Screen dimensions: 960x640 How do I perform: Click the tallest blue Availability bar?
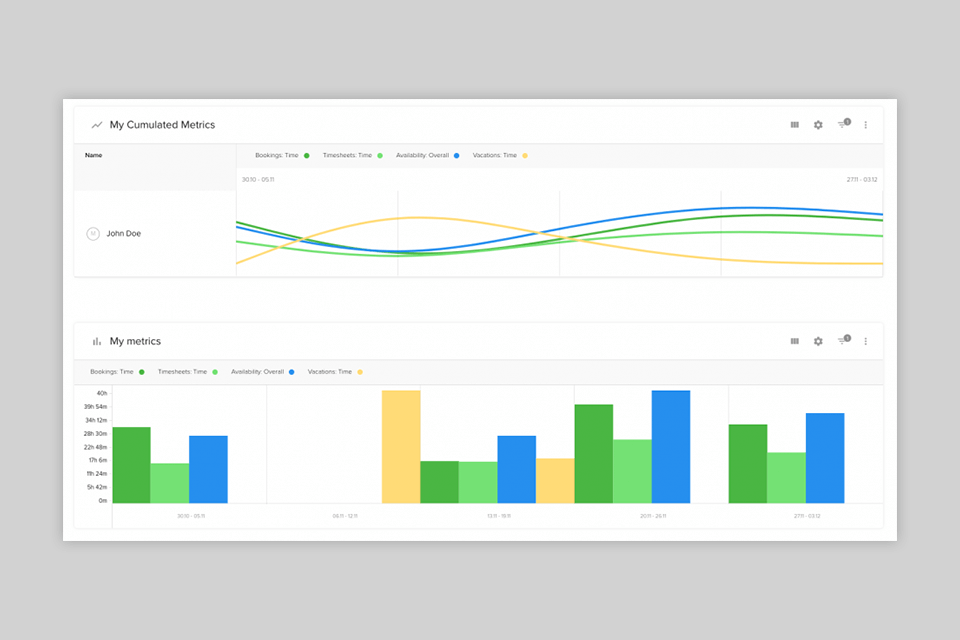coord(671,447)
